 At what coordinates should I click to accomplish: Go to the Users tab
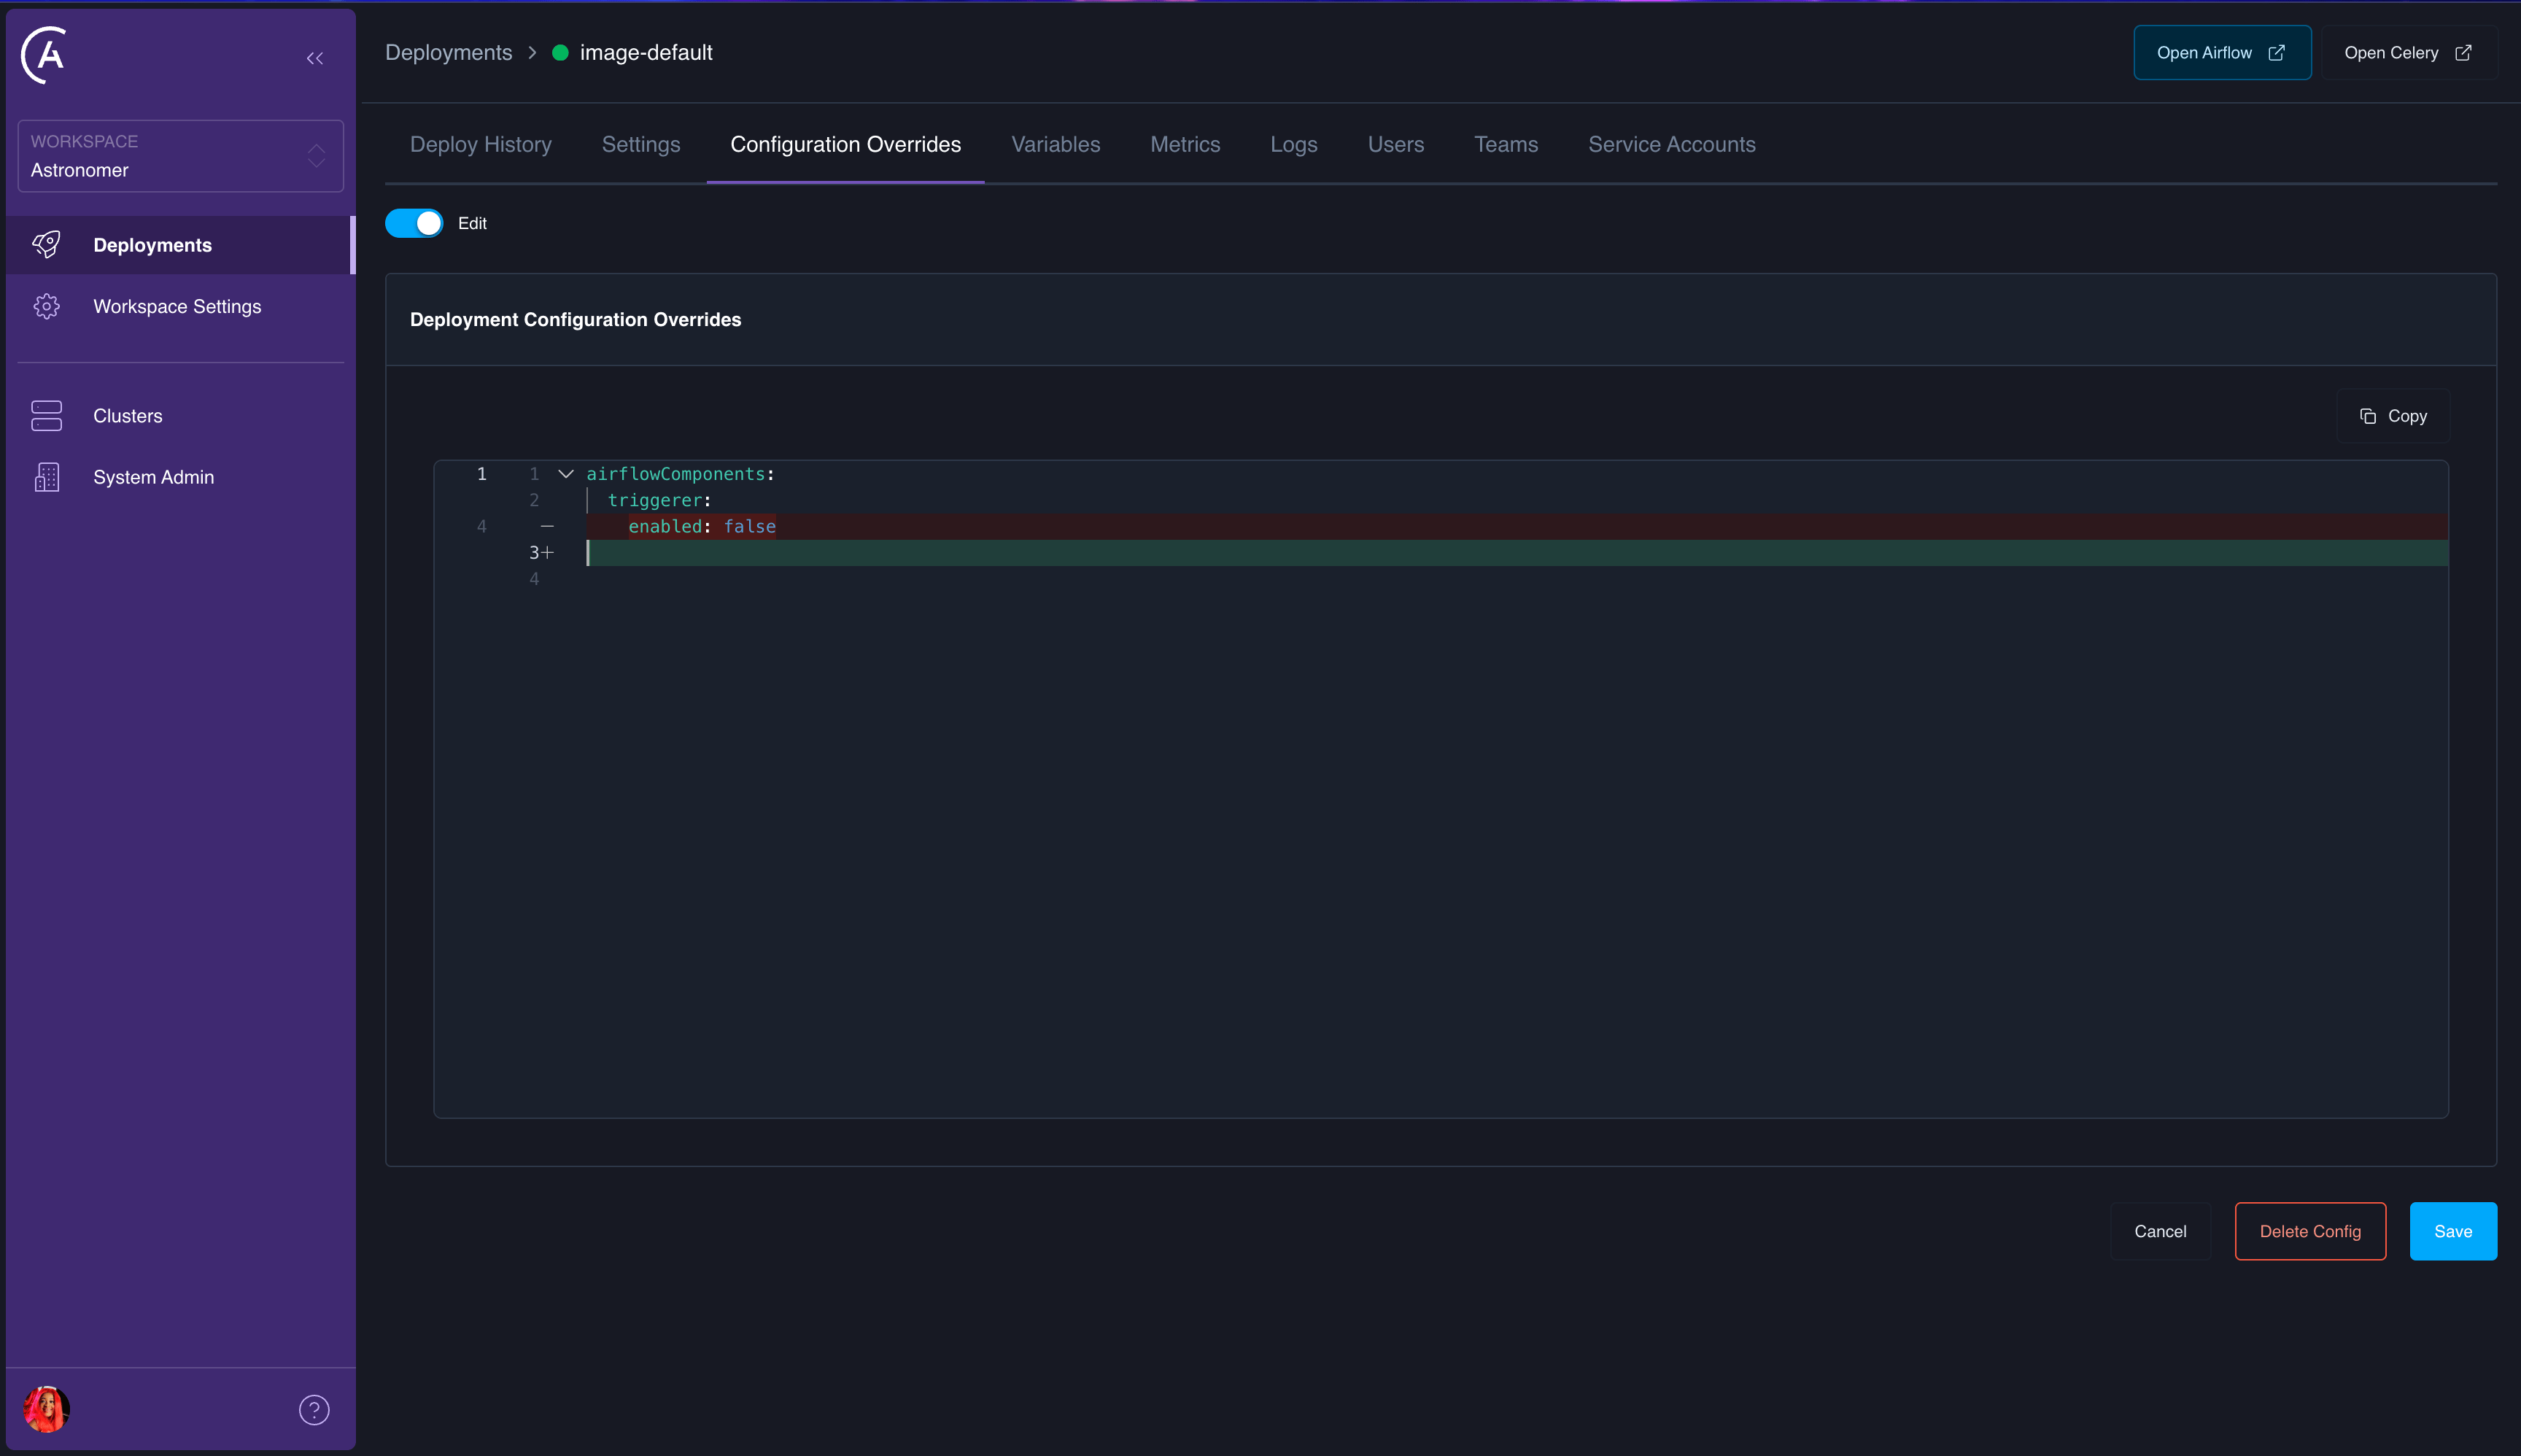coord(1396,145)
